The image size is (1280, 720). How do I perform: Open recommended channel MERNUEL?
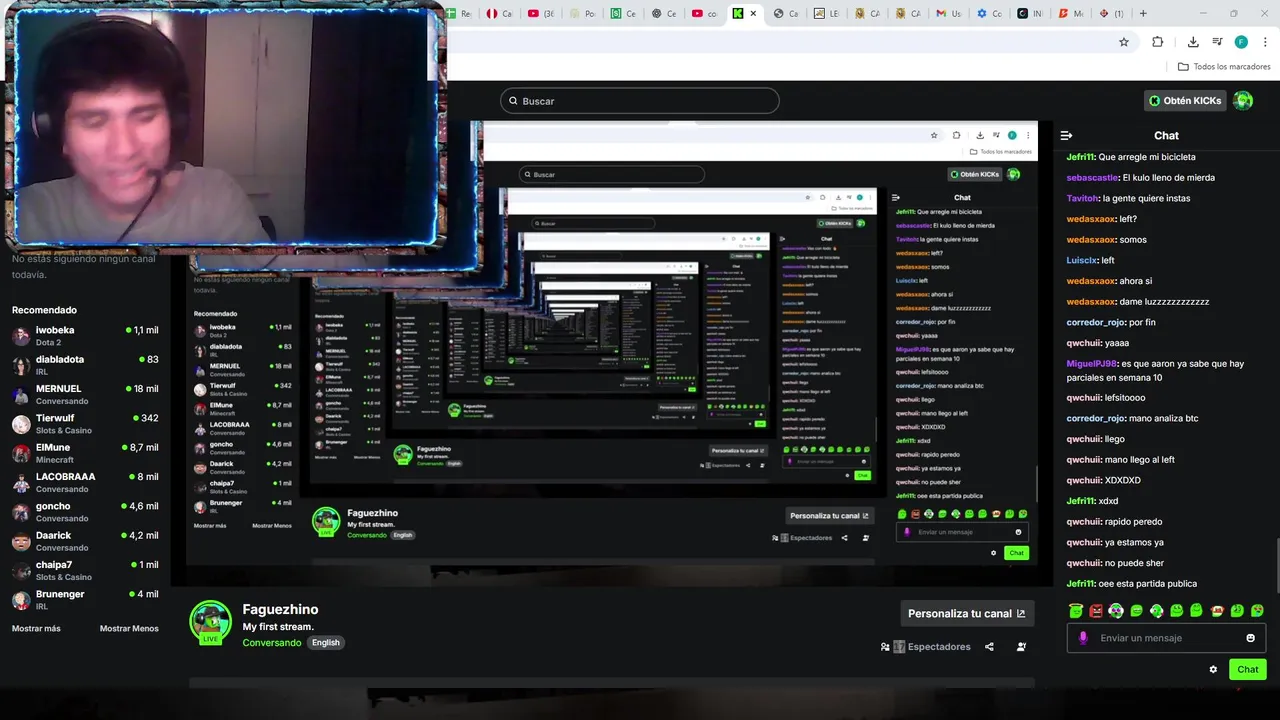[85, 394]
